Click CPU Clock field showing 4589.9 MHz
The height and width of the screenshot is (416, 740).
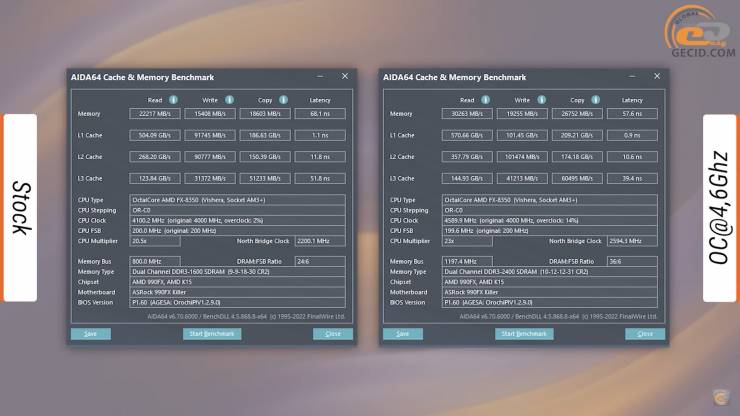point(549,221)
